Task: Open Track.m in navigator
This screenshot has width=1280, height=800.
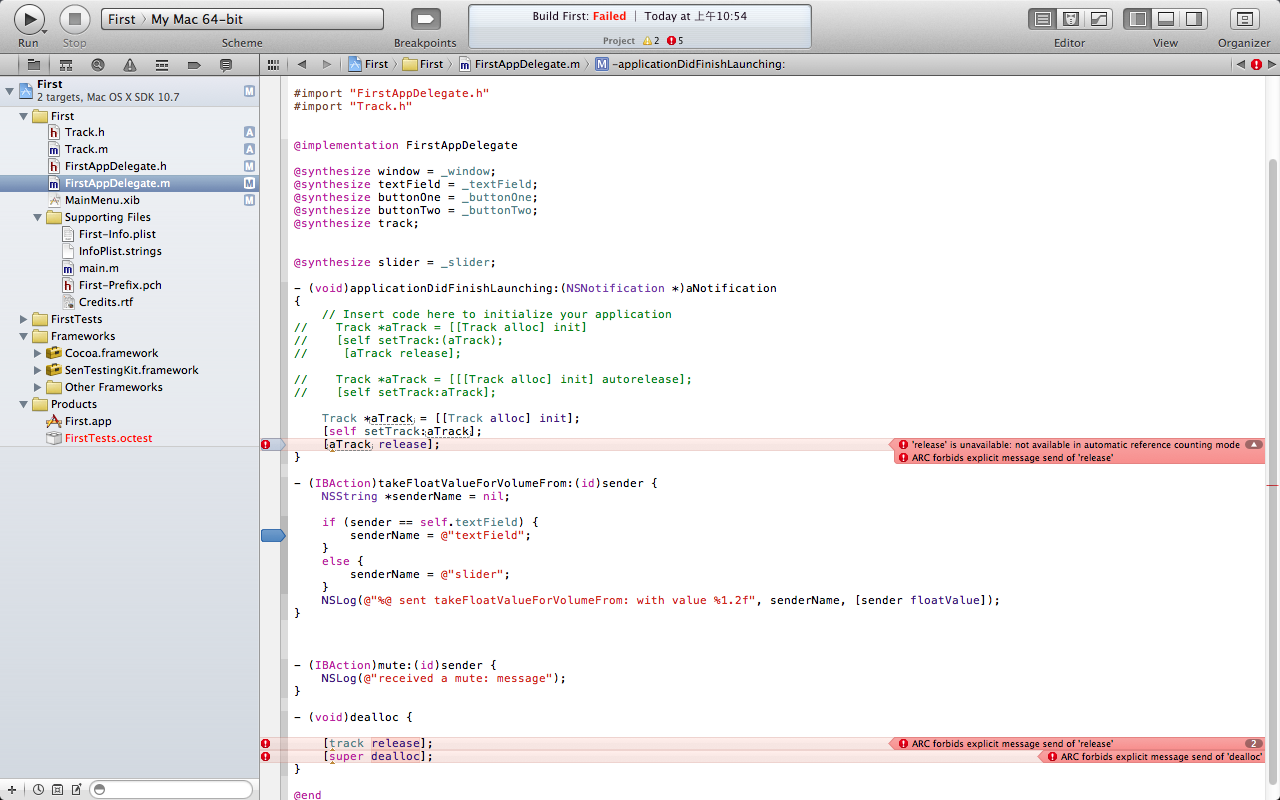Action: coord(86,149)
